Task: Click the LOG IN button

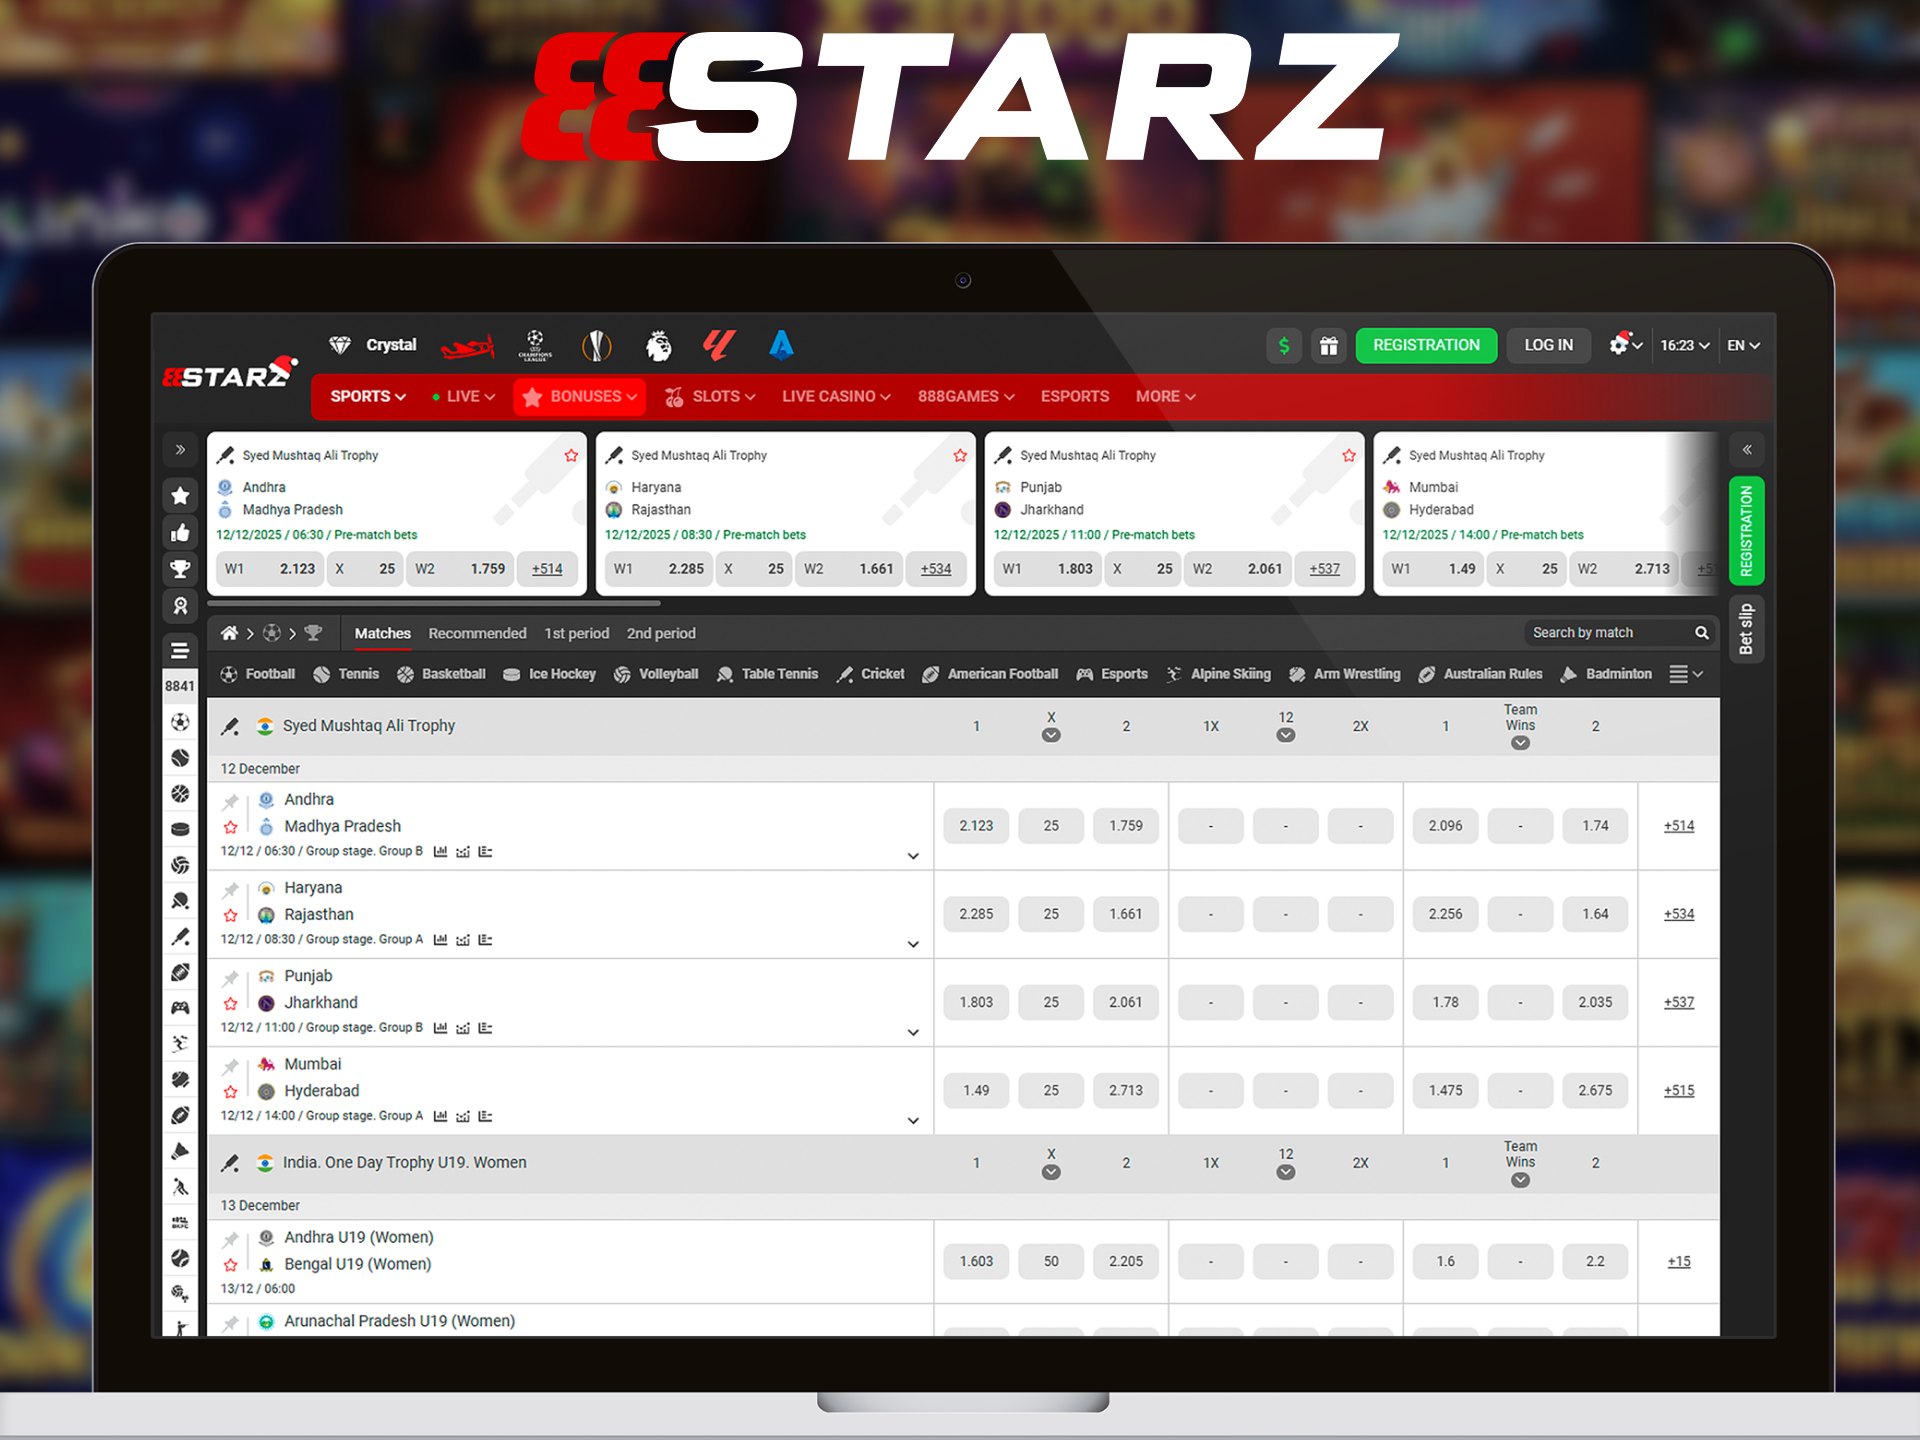Action: coord(1547,345)
